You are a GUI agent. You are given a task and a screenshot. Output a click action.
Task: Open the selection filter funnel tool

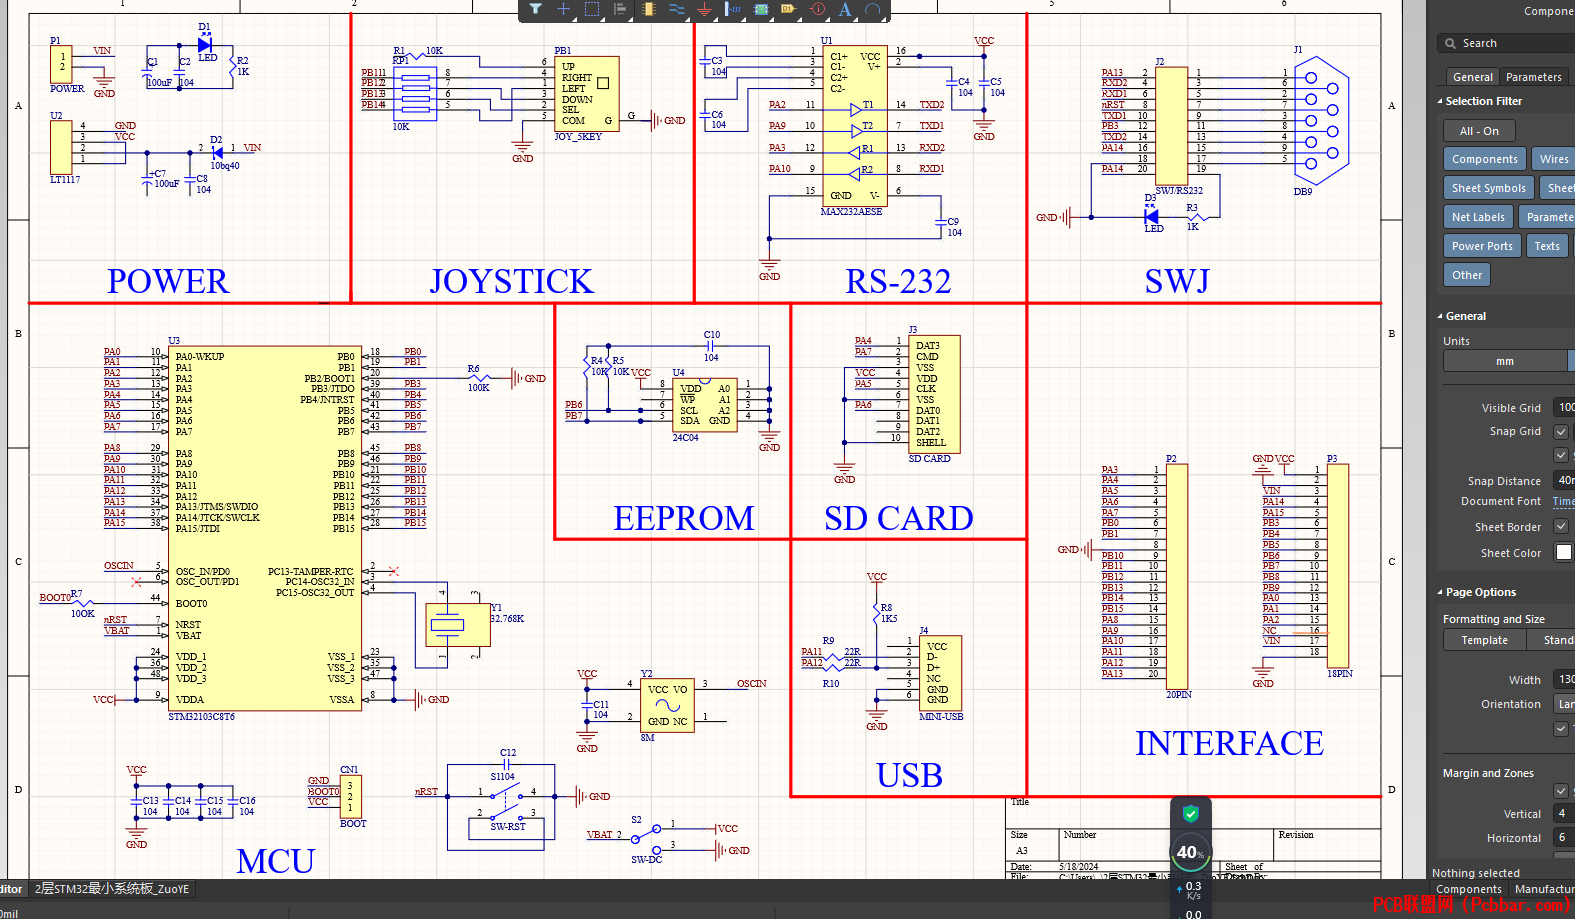point(535,9)
